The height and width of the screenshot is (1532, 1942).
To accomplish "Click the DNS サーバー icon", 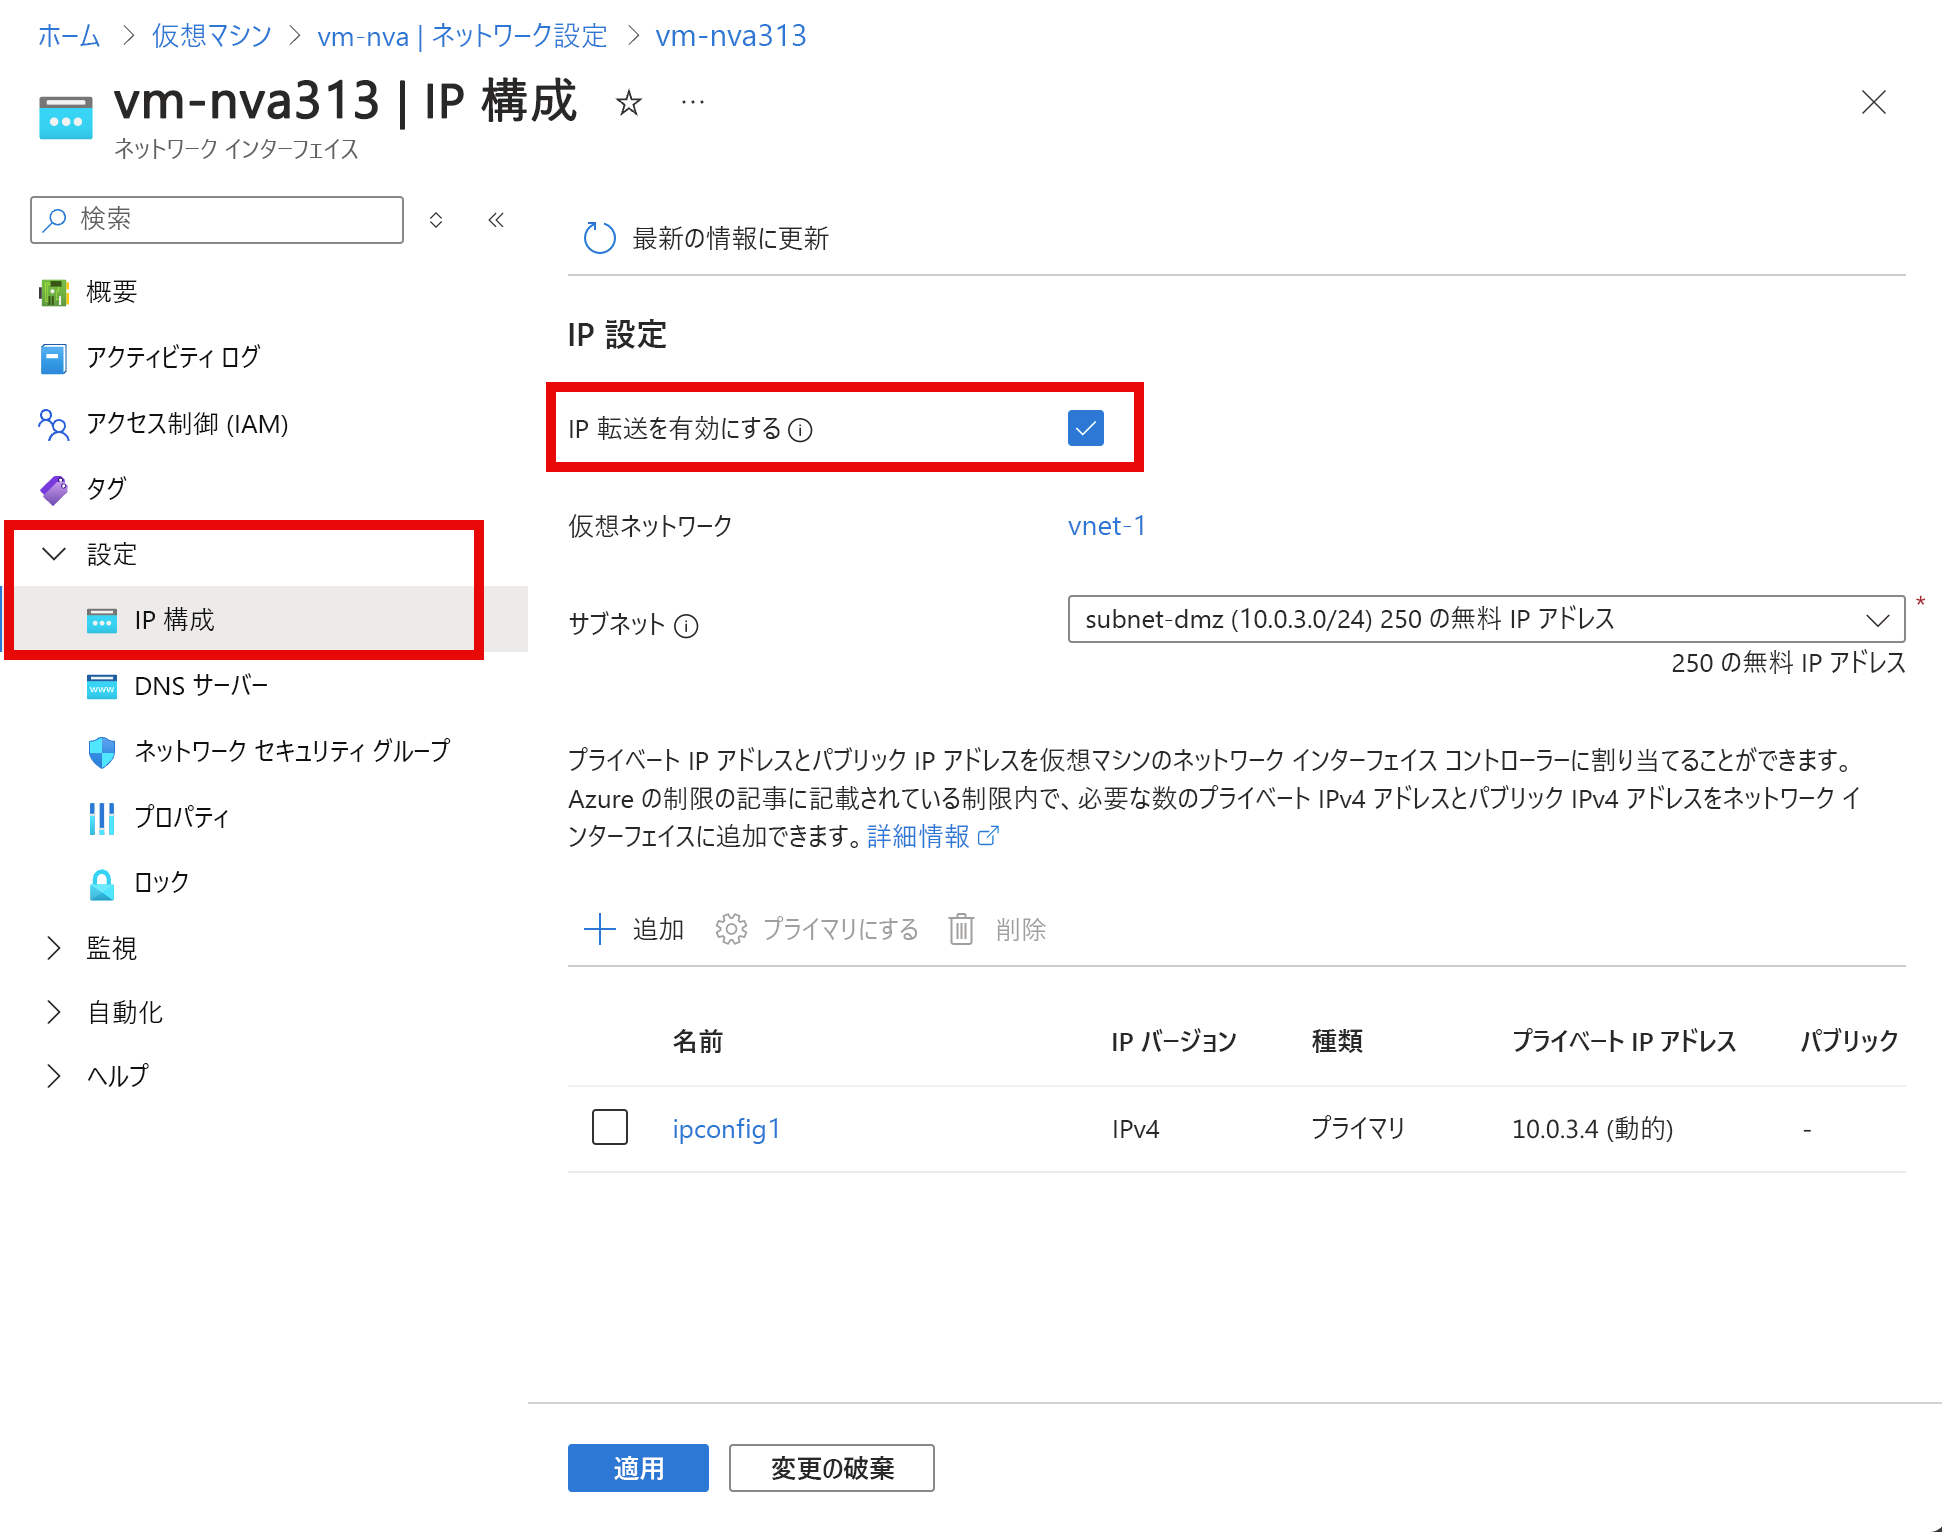I will pyautogui.click(x=102, y=686).
